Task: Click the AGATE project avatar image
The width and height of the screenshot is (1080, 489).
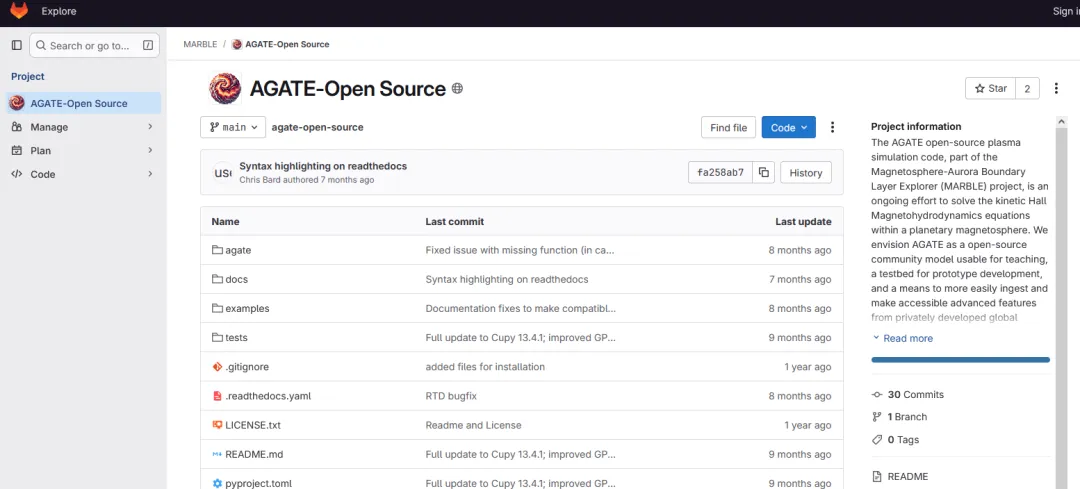Action: (x=225, y=89)
